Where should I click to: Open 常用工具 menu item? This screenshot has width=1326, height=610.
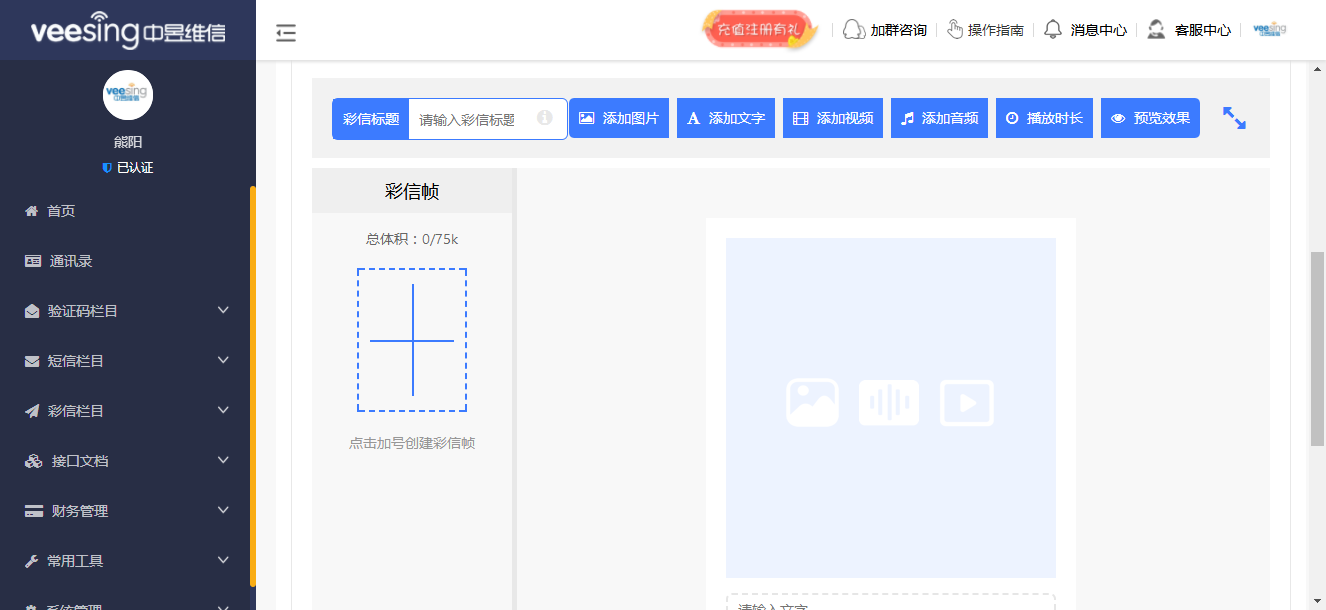click(x=128, y=561)
